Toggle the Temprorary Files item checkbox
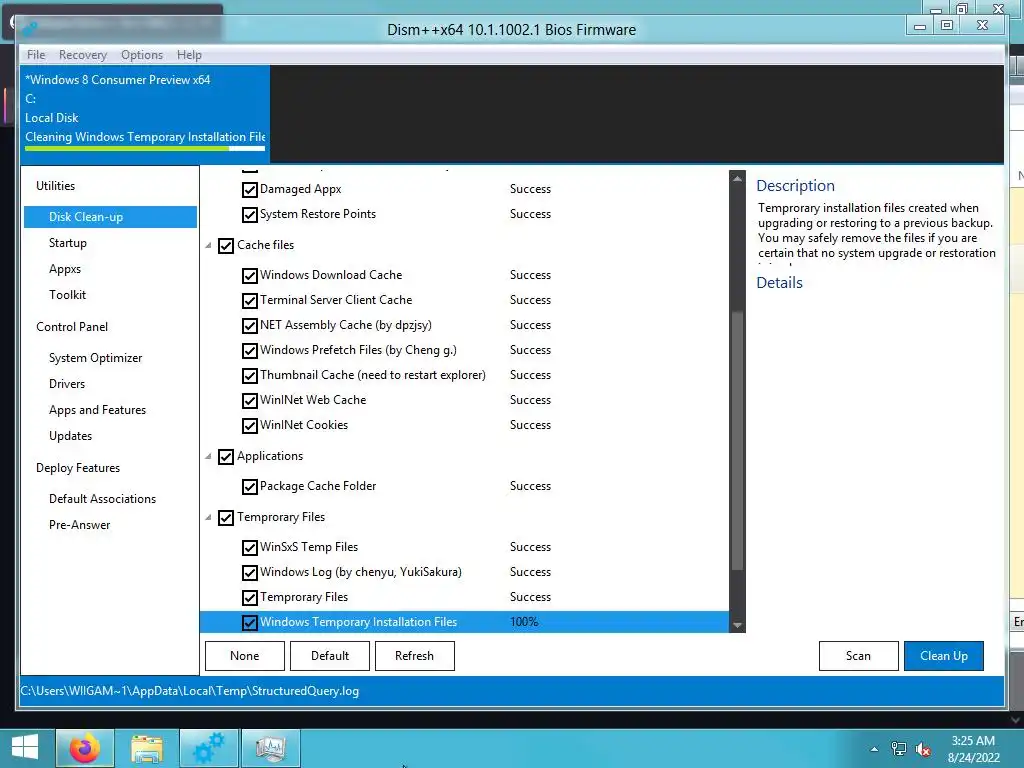This screenshot has height=768, width=1024. pos(249,598)
